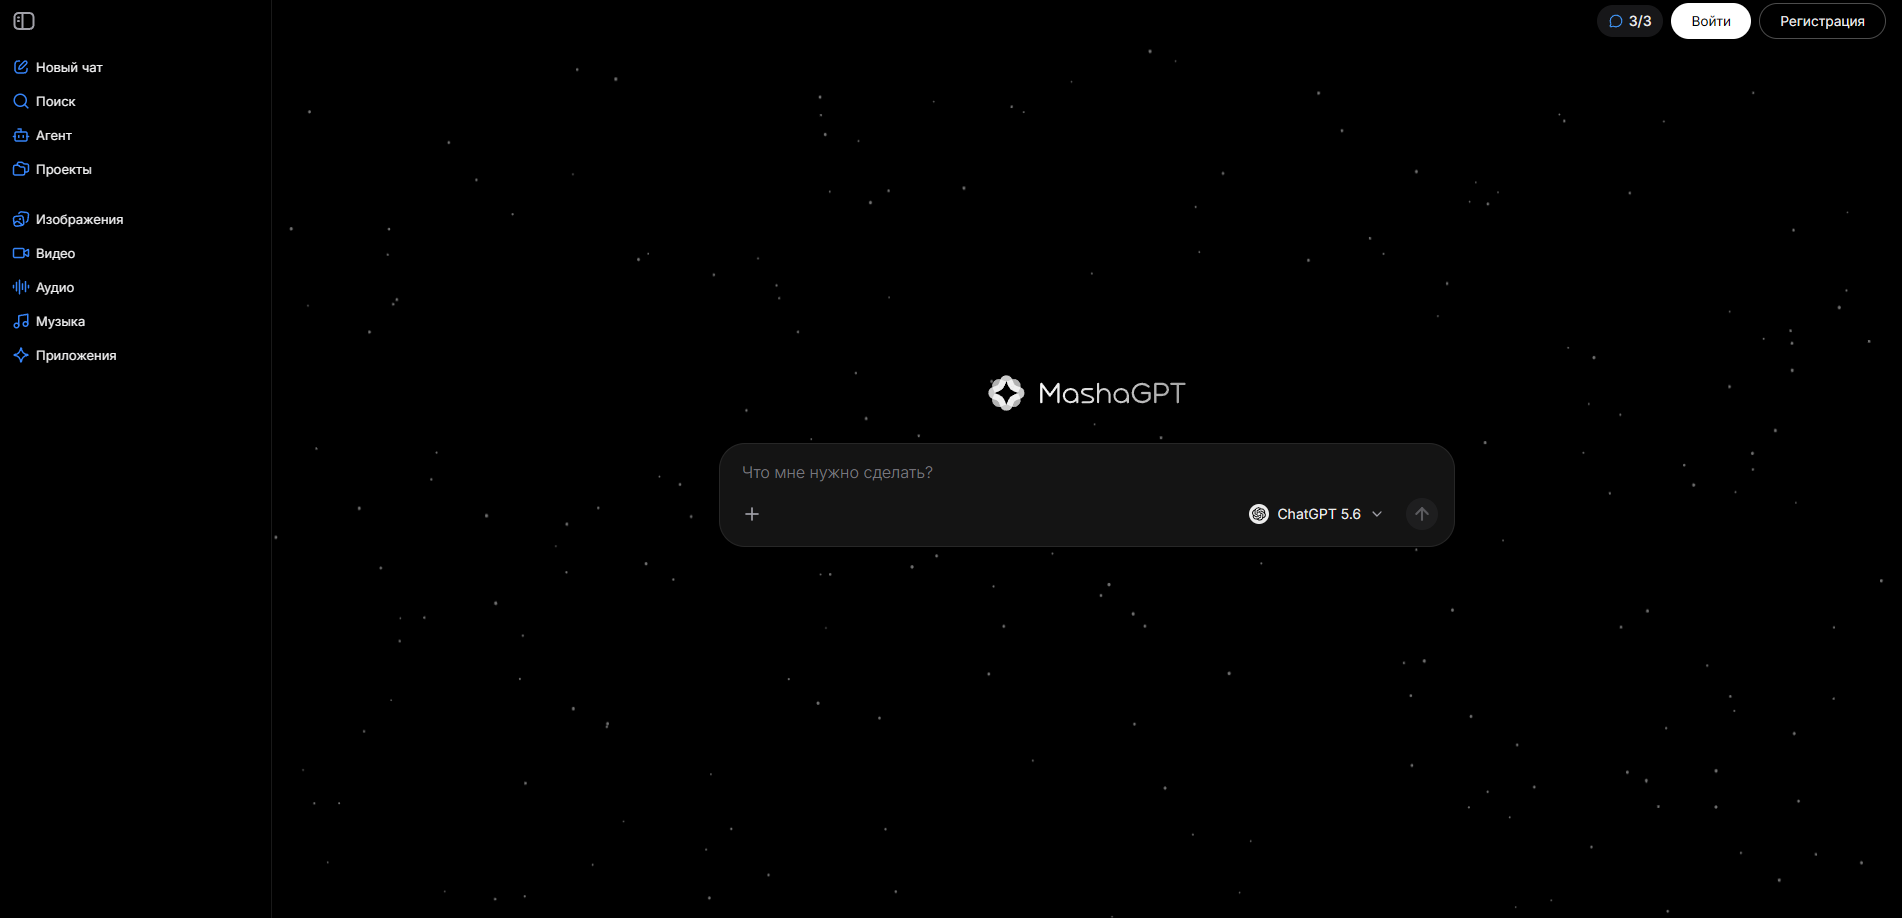Screen dimensions: 1902x918
Task: Focus the 'Что мне нужно сделать?' input
Action: pyautogui.click(x=1086, y=472)
